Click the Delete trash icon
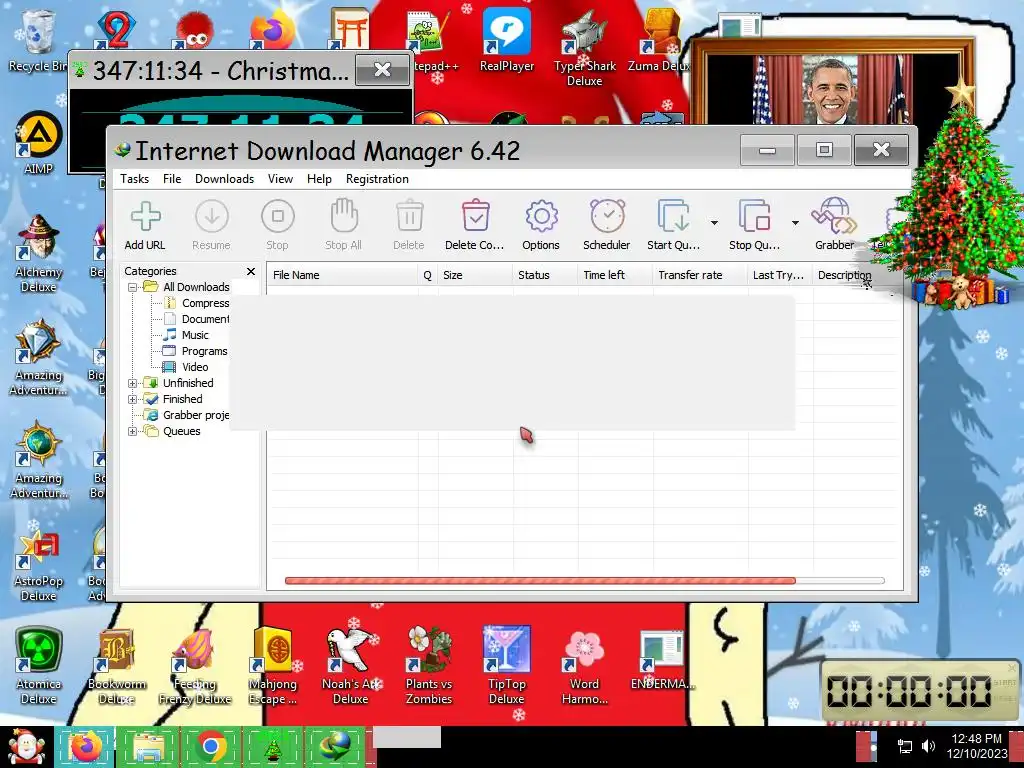This screenshot has height=768, width=1024. click(409, 216)
